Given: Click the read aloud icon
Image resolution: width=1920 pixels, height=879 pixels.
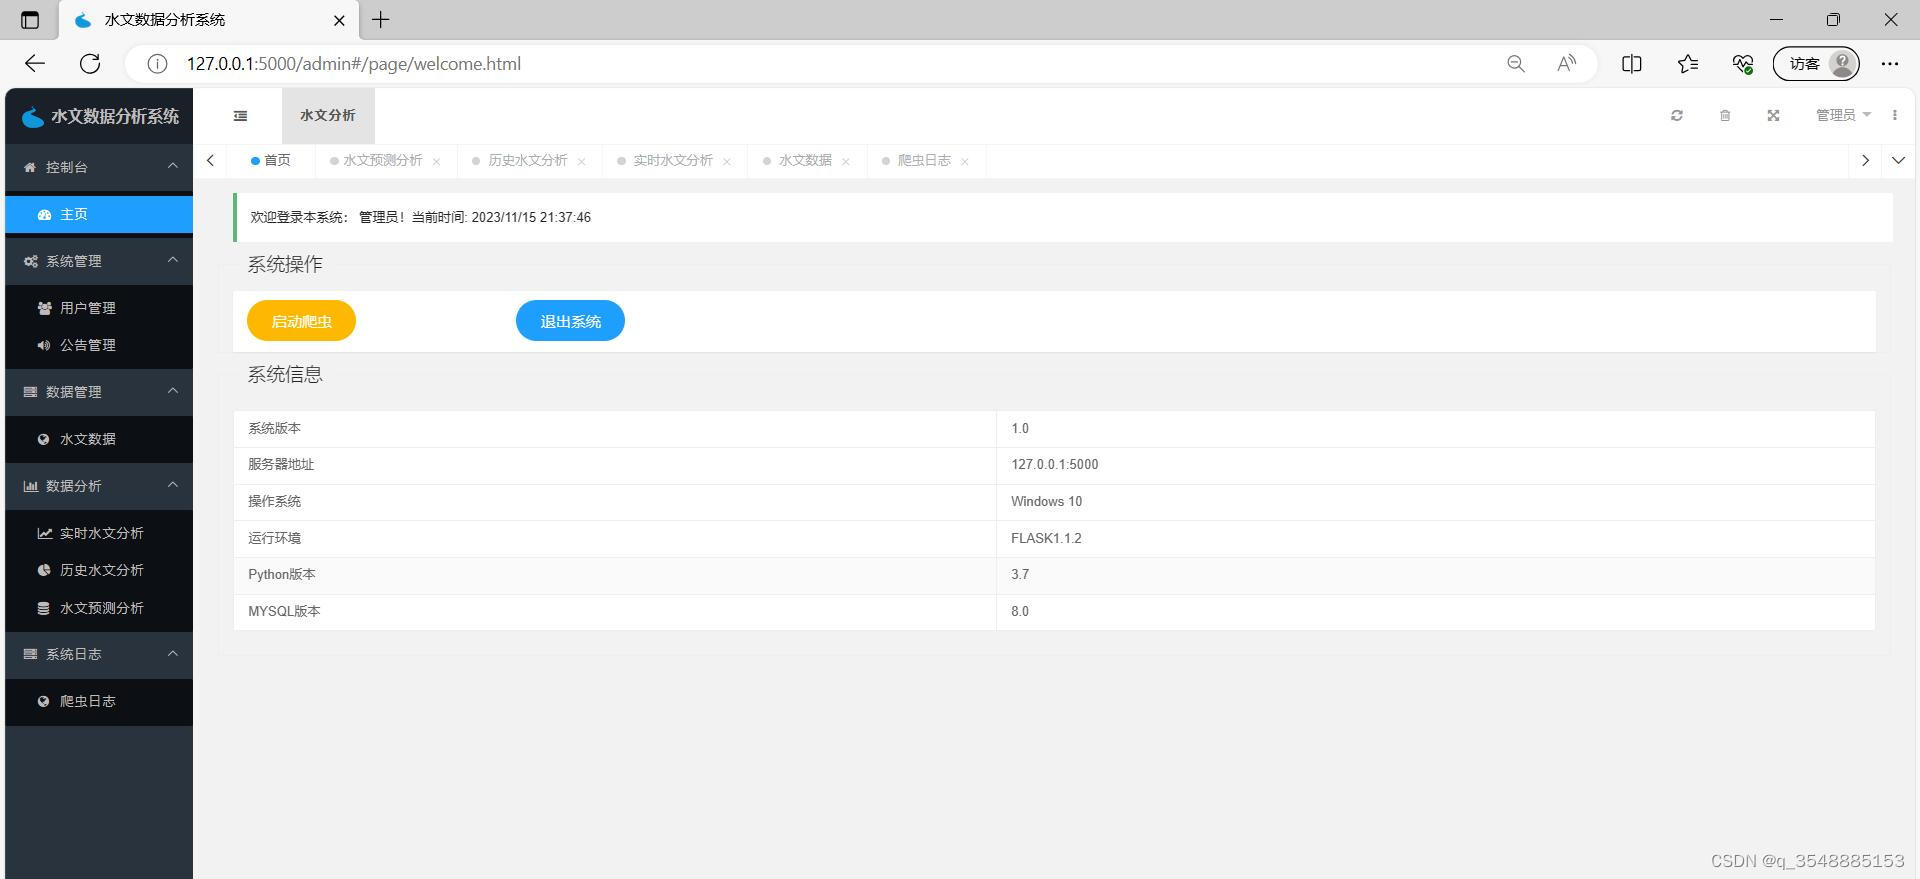Looking at the screenshot, I should pos(1567,64).
